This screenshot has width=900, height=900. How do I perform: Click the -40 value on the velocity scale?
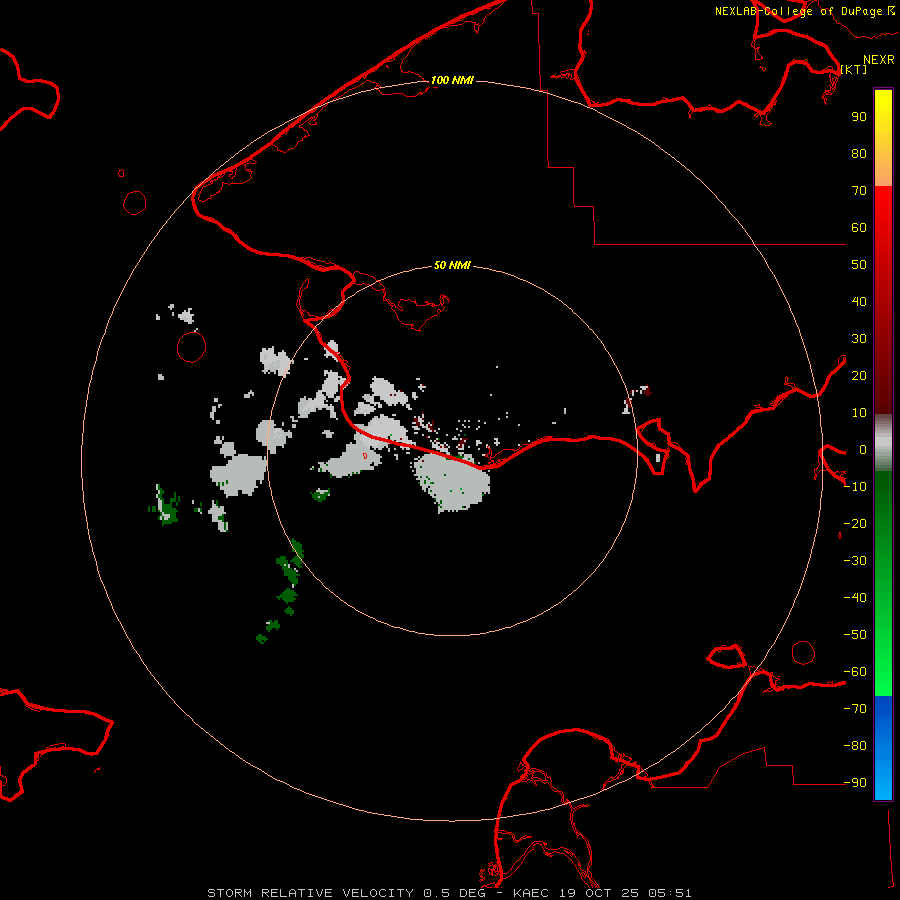(855, 598)
